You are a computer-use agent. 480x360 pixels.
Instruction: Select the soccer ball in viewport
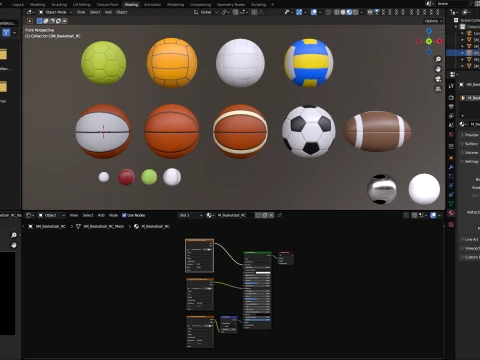coord(309,131)
